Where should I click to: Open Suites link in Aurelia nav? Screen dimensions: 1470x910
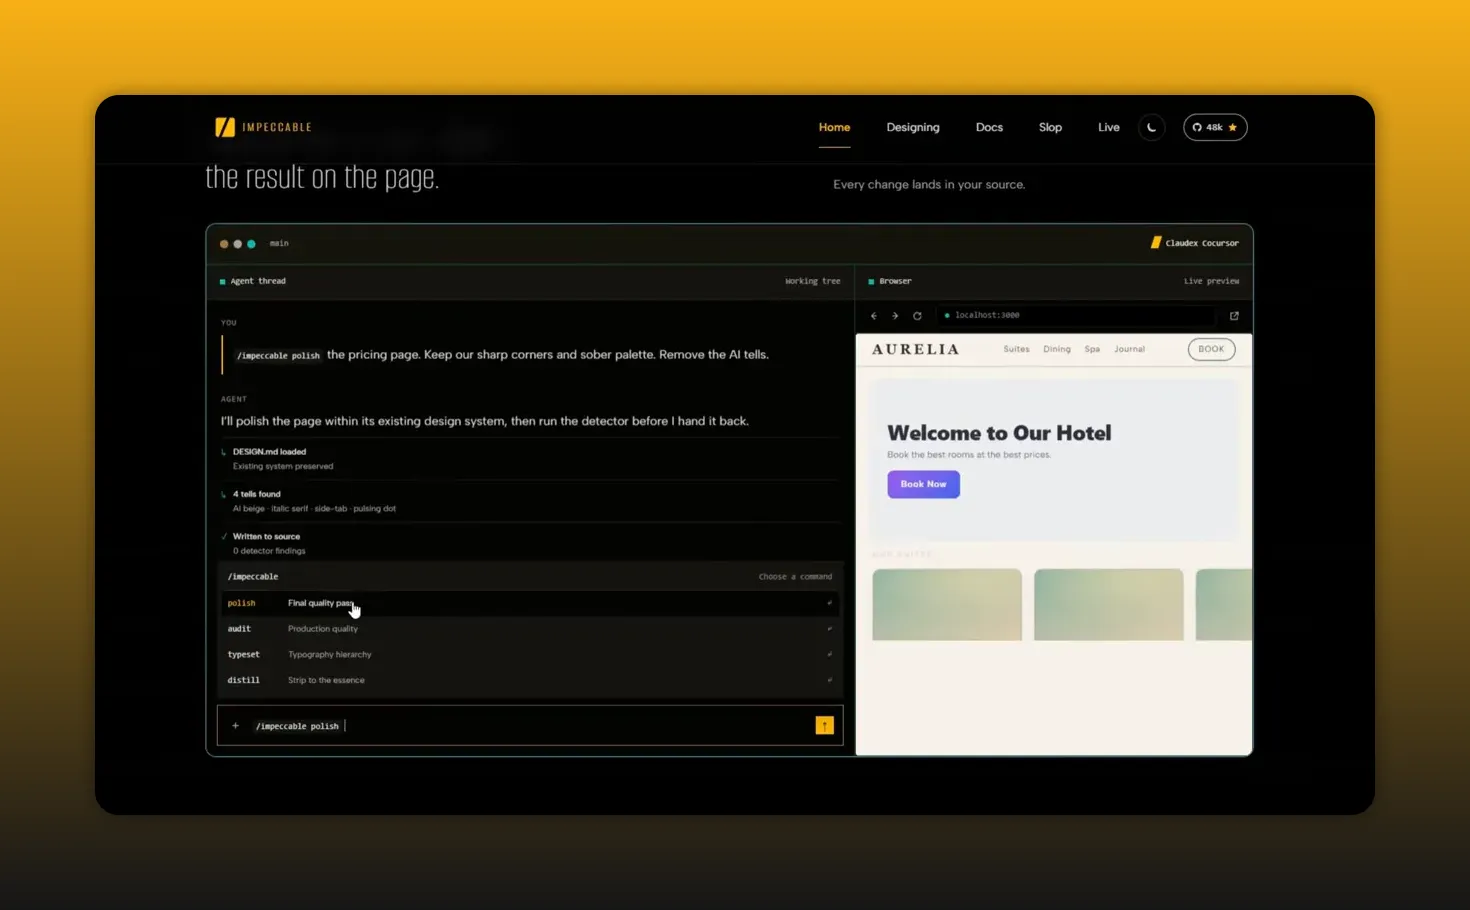click(1016, 349)
